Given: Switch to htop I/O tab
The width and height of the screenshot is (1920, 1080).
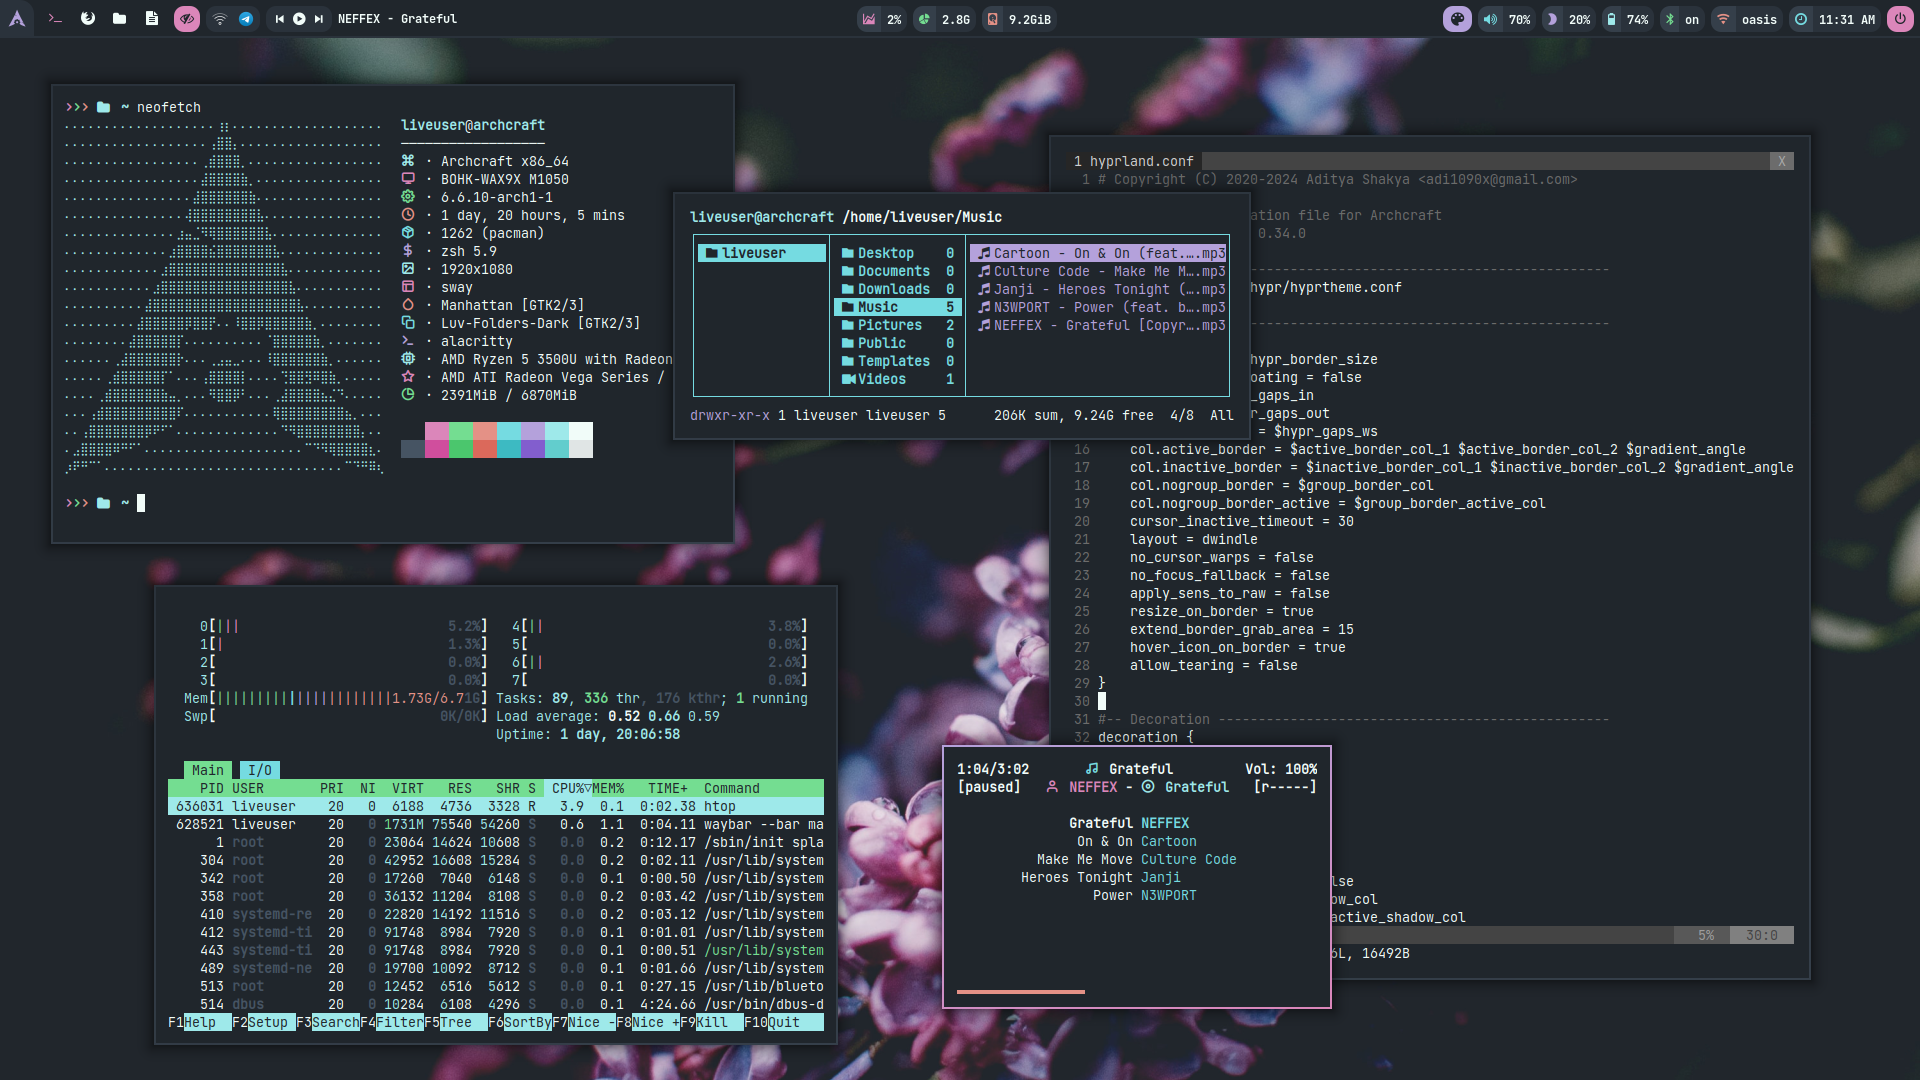Looking at the screenshot, I should point(259,770).
